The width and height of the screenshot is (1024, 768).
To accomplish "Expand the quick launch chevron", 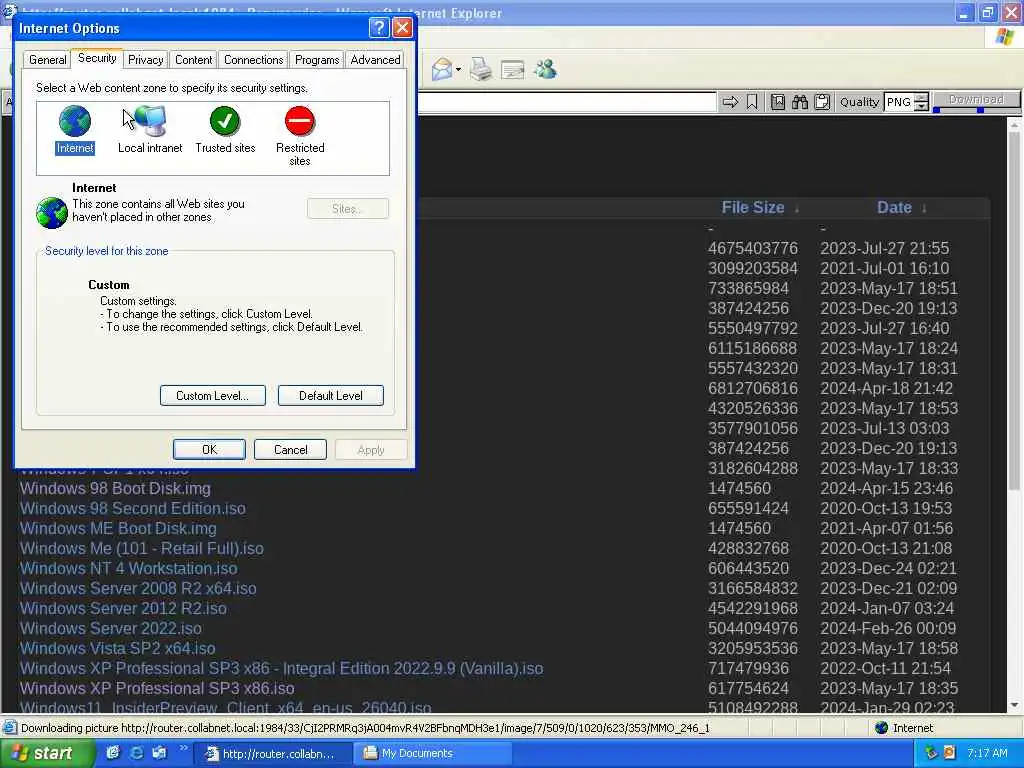I will pos(183,748).
